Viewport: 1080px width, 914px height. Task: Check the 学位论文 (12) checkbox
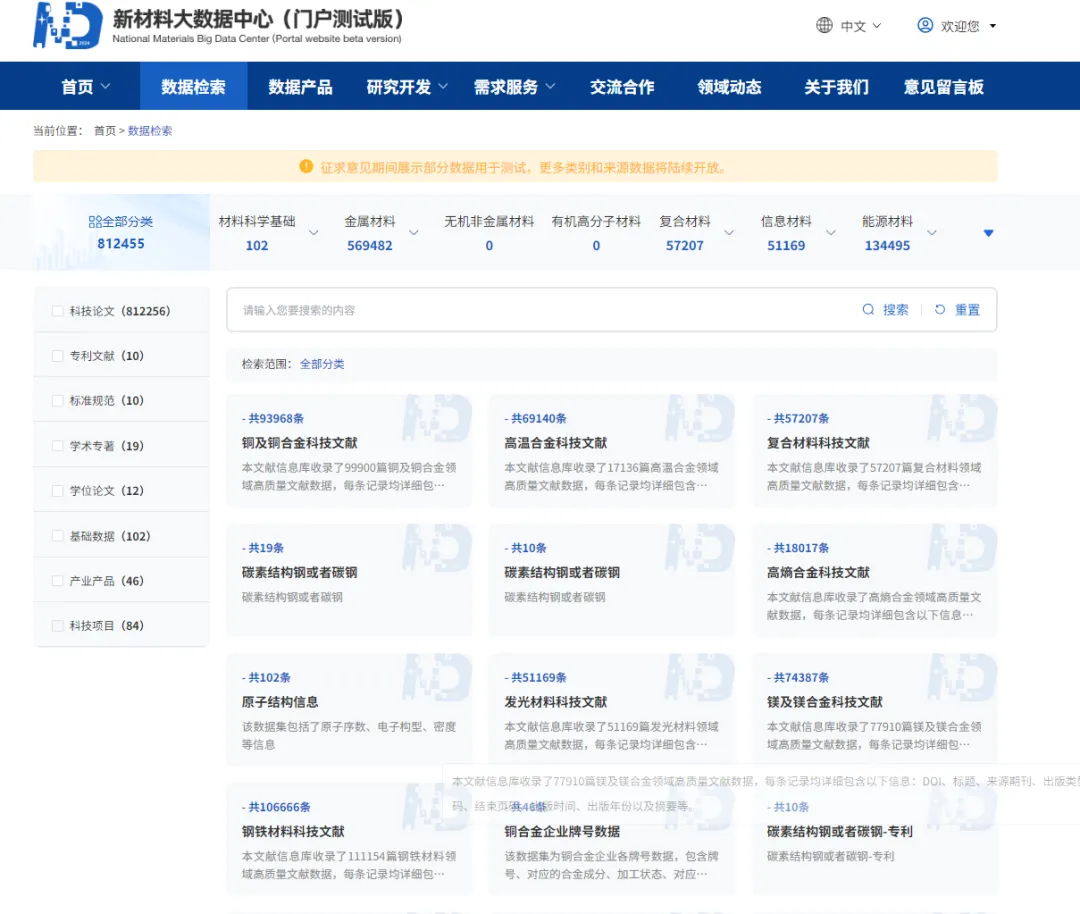[x=58, y=491]
